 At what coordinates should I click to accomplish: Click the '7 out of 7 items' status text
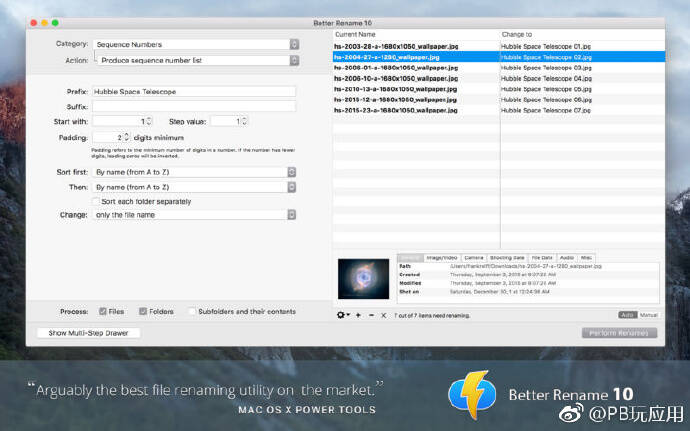432,316
